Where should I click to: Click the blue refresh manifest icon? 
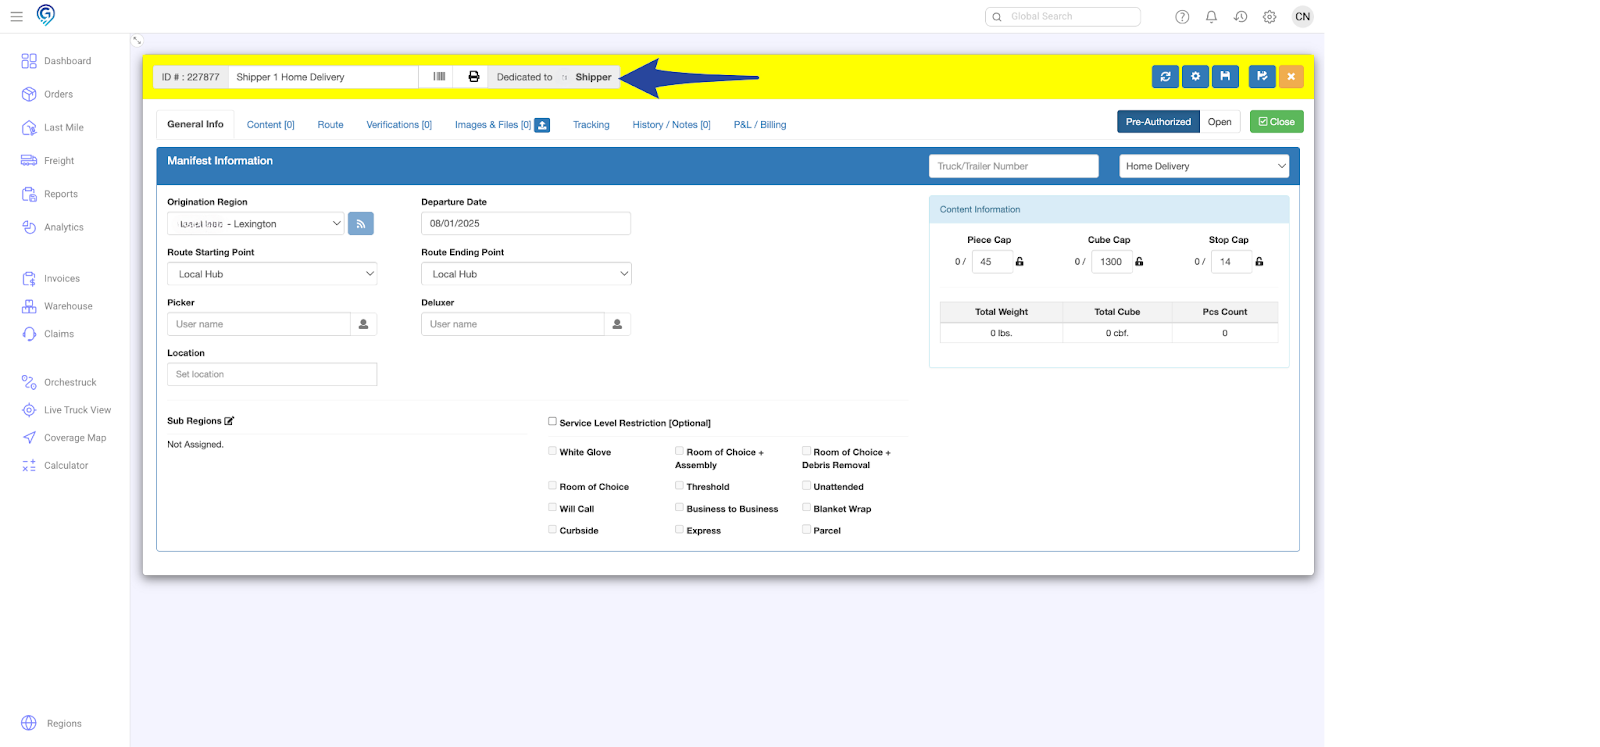click(1165, 77)
